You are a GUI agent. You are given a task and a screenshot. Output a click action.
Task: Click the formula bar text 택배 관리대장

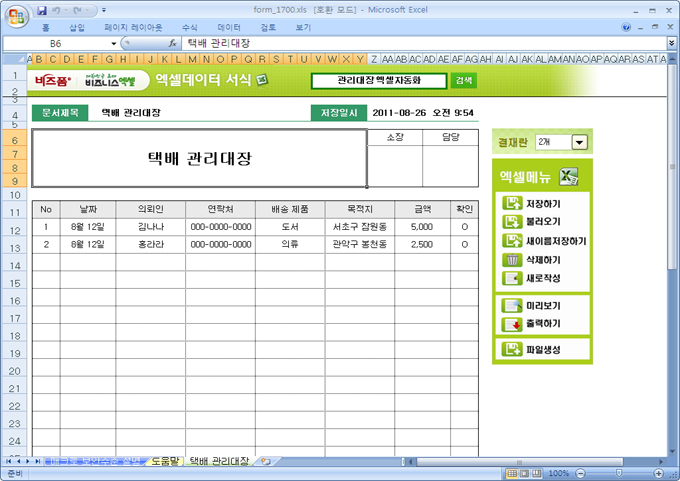(x=219, y=43)
